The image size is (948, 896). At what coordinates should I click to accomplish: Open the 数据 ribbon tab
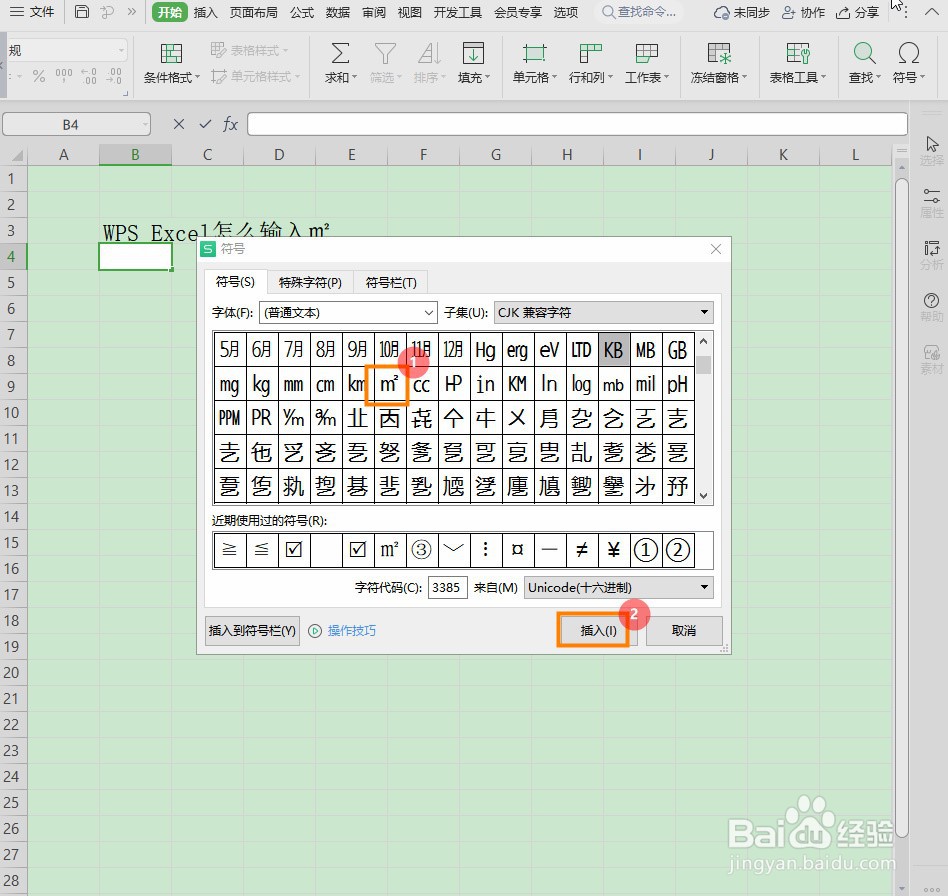pos(337,13)
